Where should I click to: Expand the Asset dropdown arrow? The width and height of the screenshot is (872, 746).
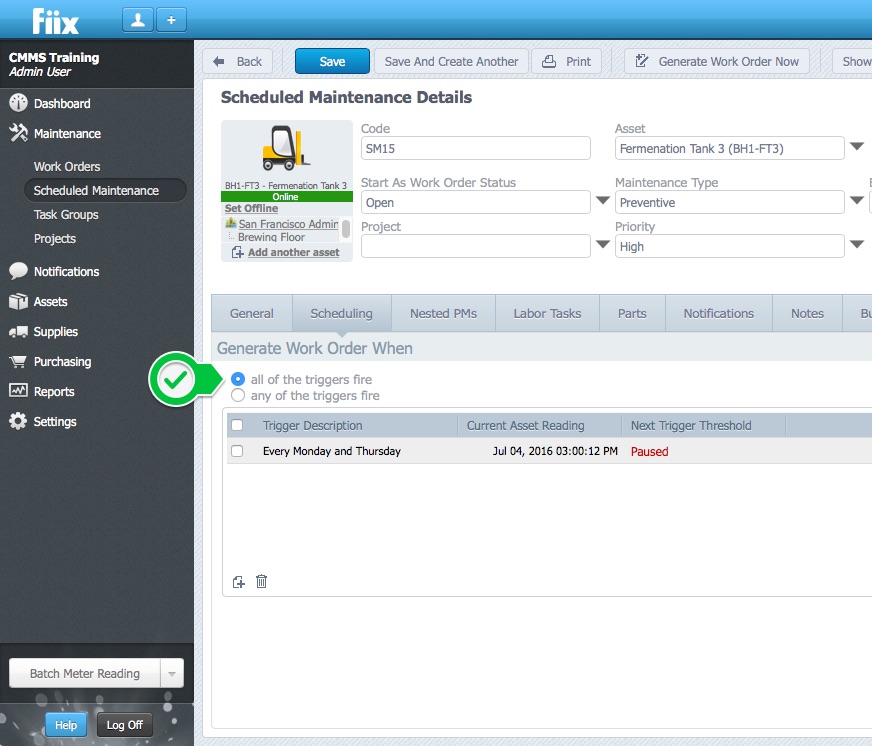pos(857,146)
